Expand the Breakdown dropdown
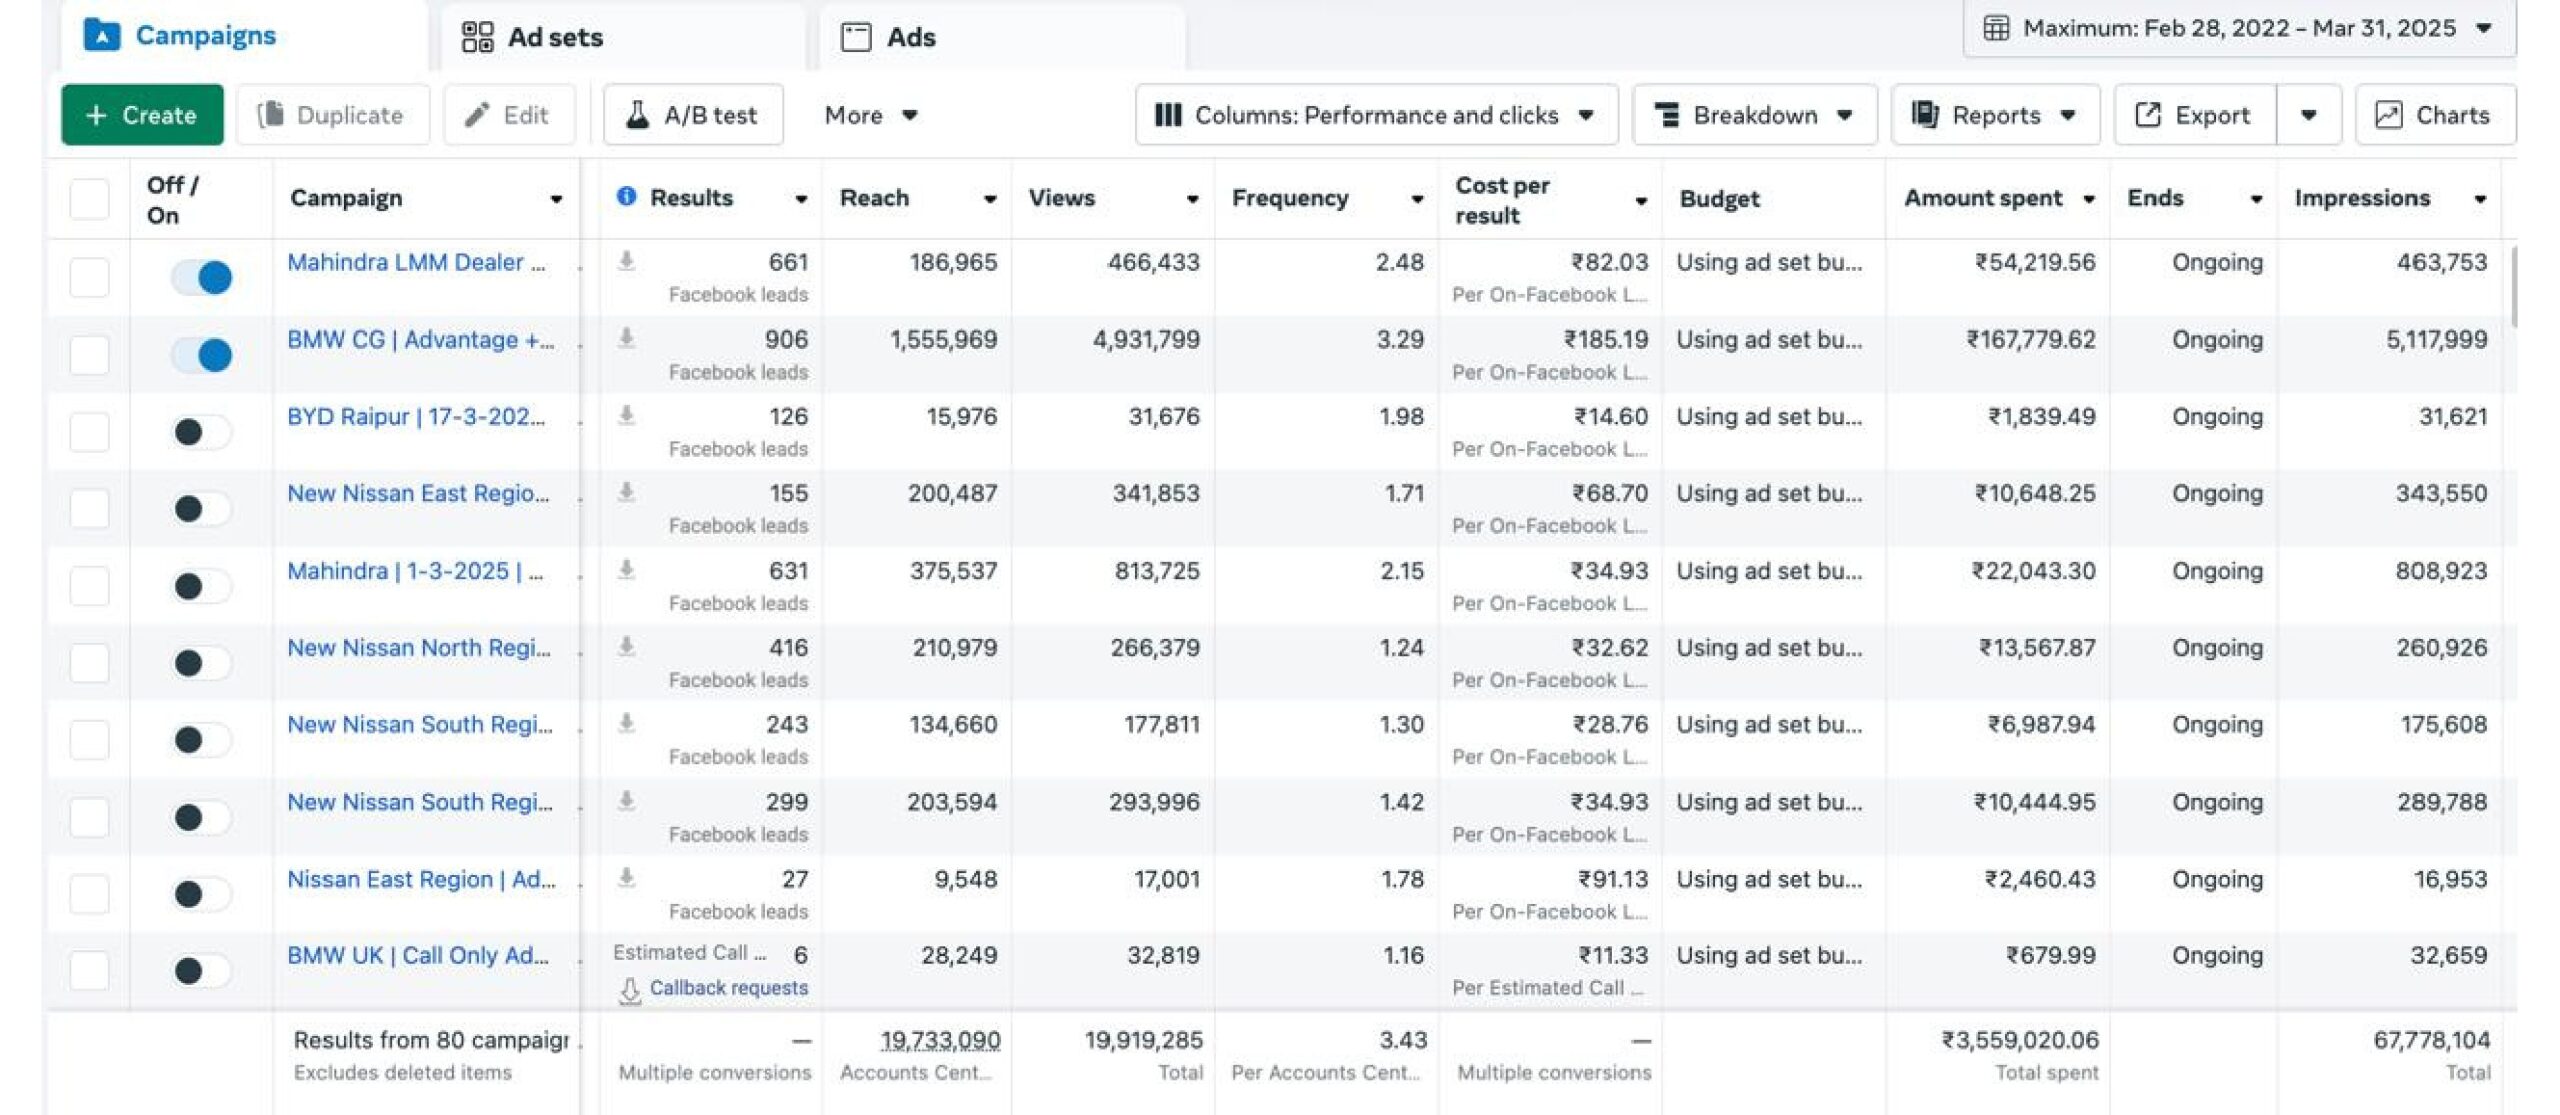Viewport: 2560px width, 1115px height. click(x=1755, y=115)
